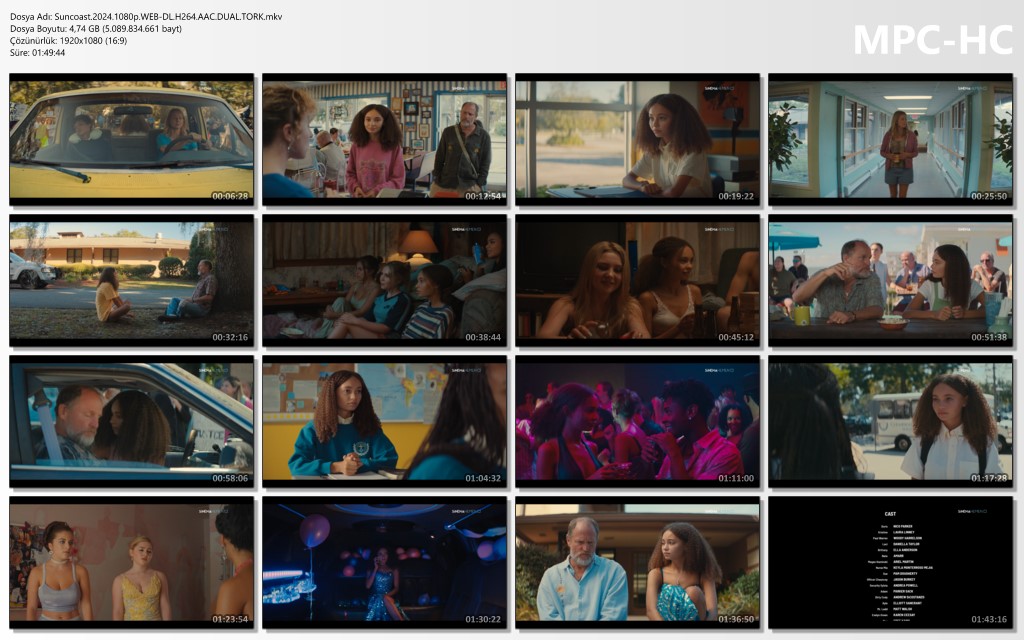The height and width of the screenshot is (640, 1024).
Task: Click the thumbnail timestamped 01:17:28
Action: 890,421
